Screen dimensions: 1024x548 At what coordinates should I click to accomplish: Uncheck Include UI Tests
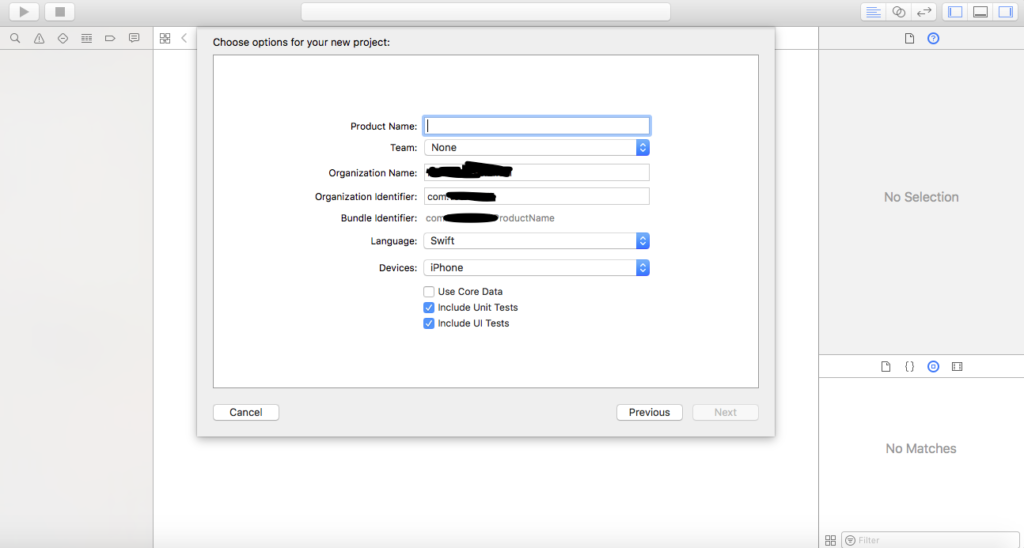click(429, 323)
